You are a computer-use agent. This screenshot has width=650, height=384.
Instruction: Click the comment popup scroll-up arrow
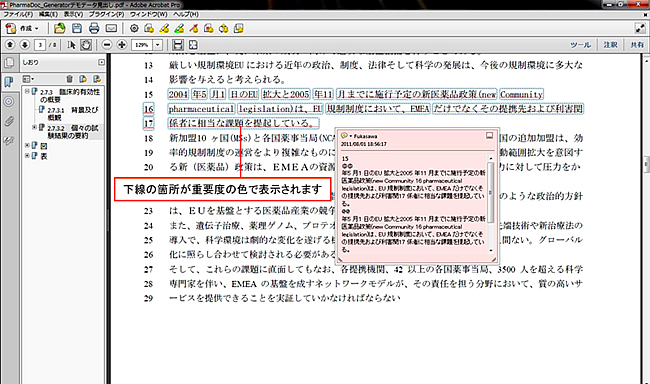[x=490, y=158]
